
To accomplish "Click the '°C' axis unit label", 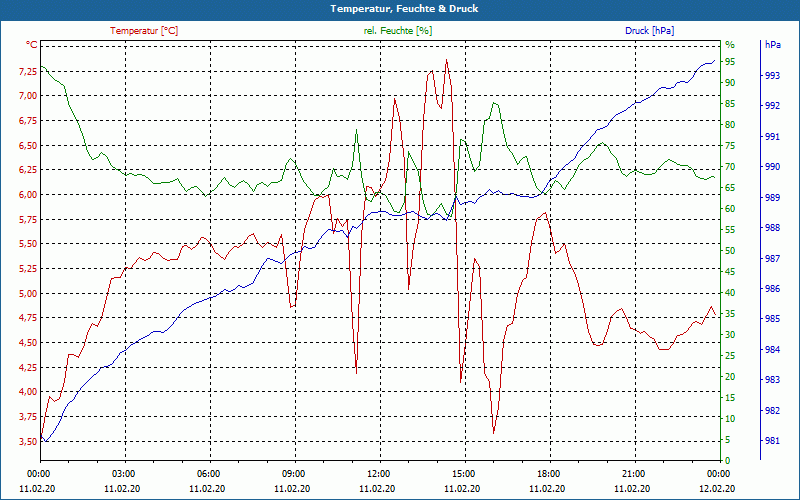I will pyautogui.click(x=32, y=45).
